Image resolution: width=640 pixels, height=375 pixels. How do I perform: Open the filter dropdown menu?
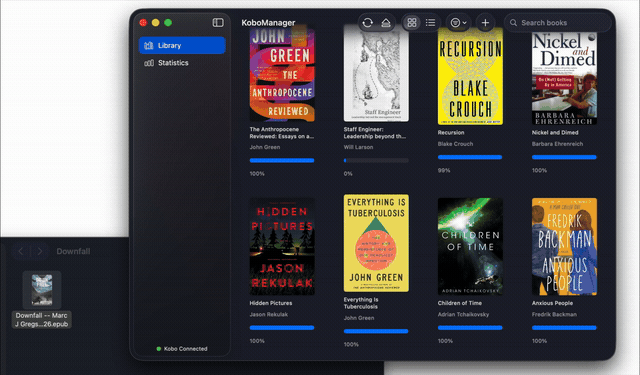click(x=458, y=23)
